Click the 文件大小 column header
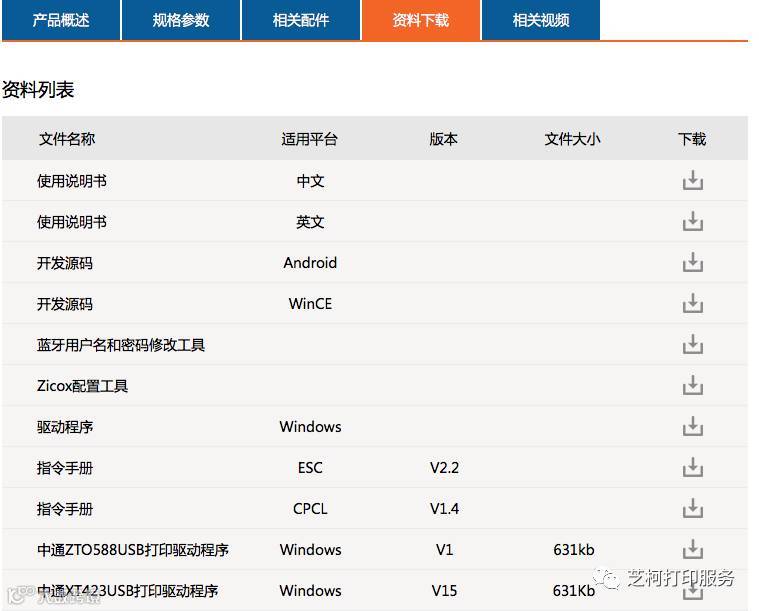 pos(573,139)
